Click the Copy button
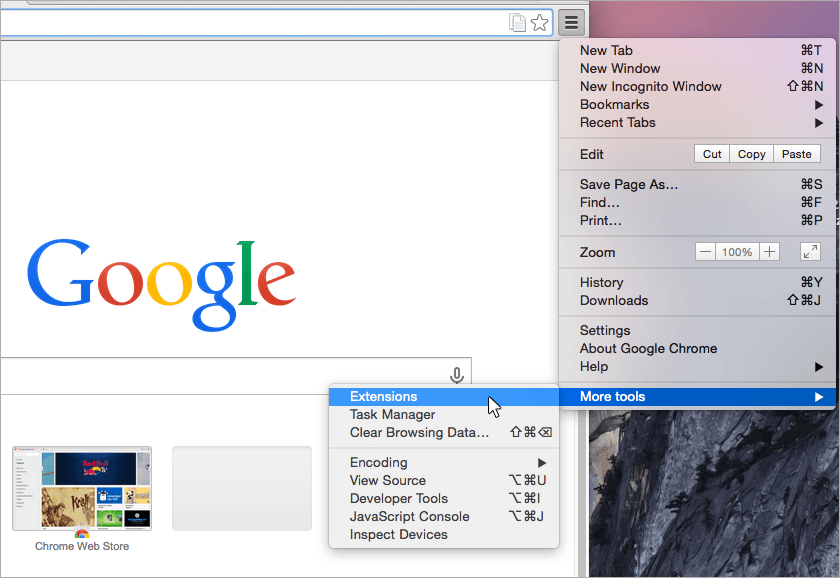The height and width of the screenshot is (578, 840). pyautogui.click(x=752, y=154)
